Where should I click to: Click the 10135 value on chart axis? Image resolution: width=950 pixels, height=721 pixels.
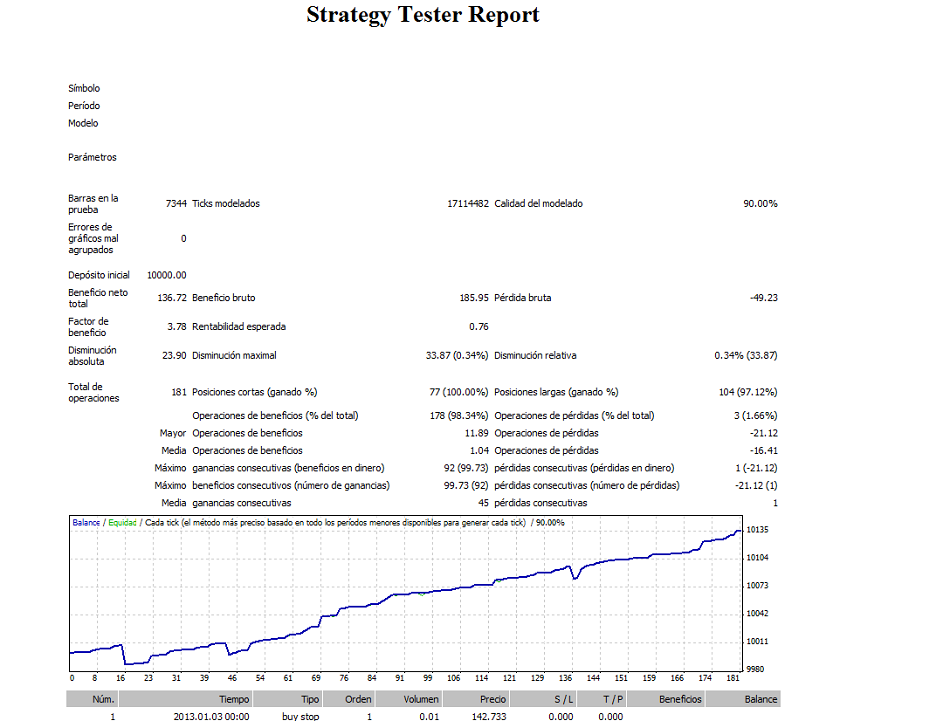757,529
